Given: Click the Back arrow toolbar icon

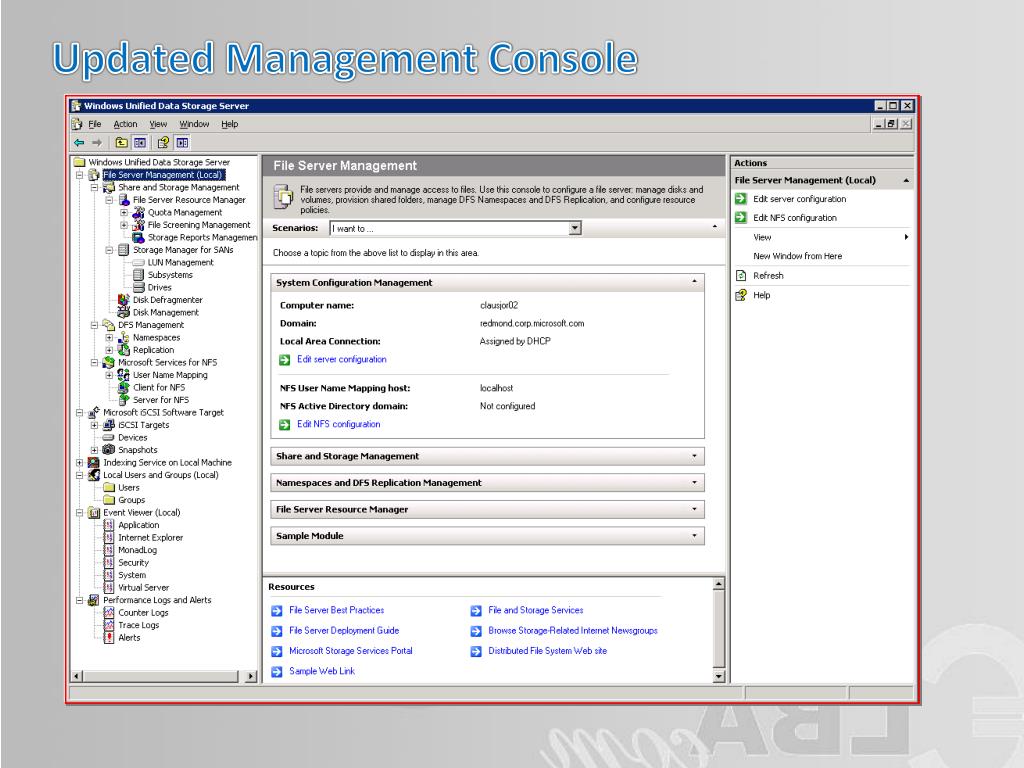Looking at the screenshot, I should pyautogui.click(x=79, y=142).
